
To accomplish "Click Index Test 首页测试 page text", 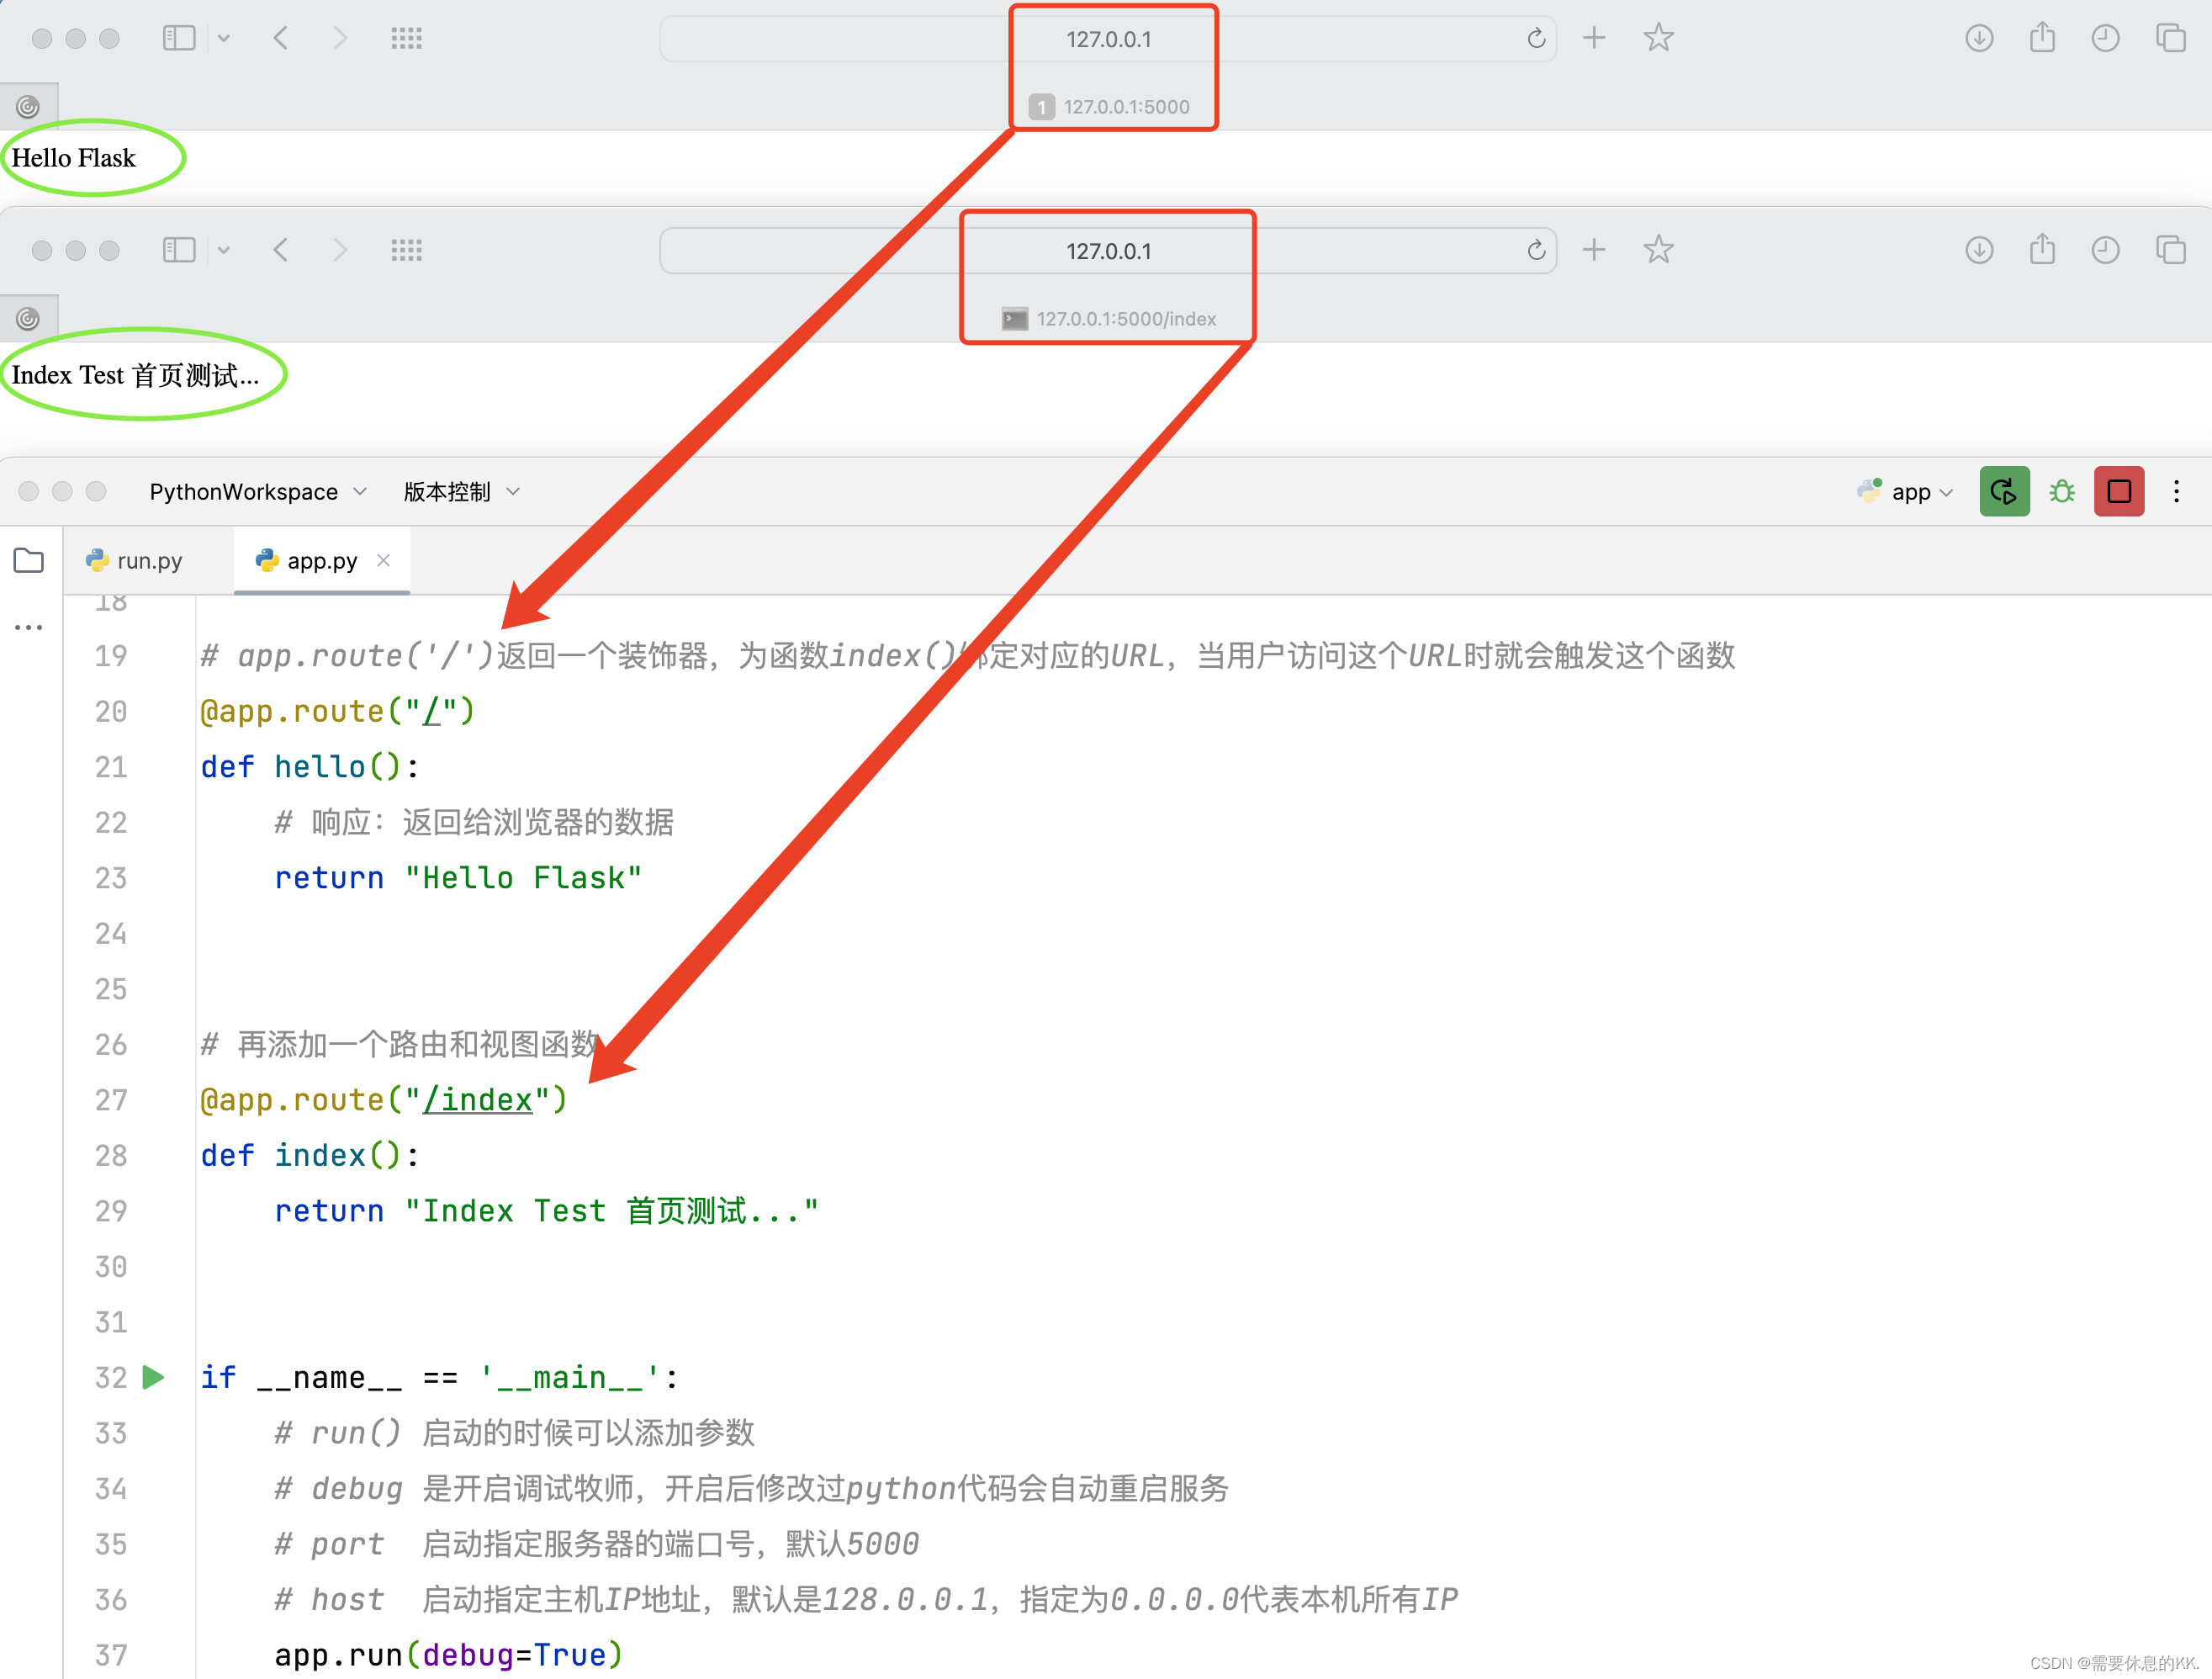I will [x=135, y=375].
